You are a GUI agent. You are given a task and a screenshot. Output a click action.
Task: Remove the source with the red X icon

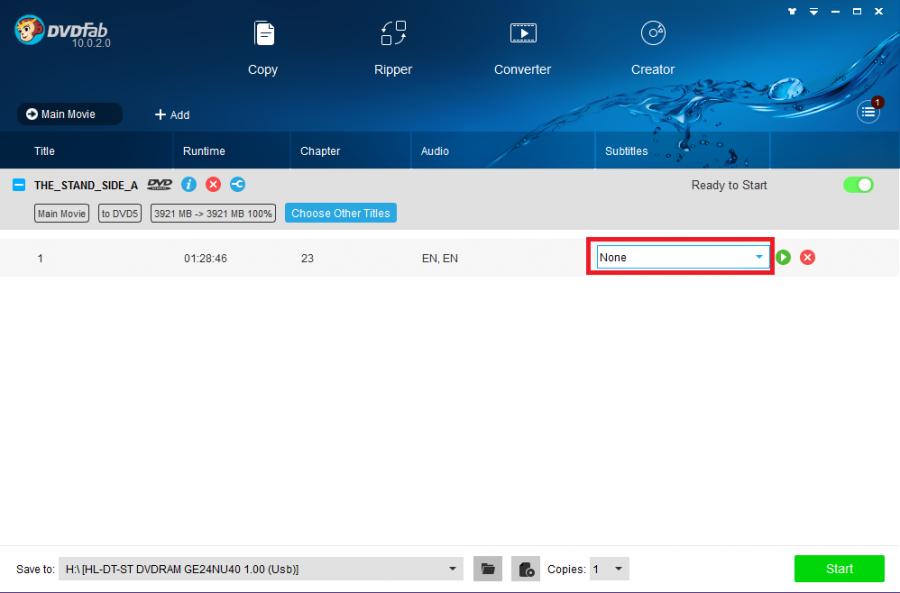tap(213, 185)
